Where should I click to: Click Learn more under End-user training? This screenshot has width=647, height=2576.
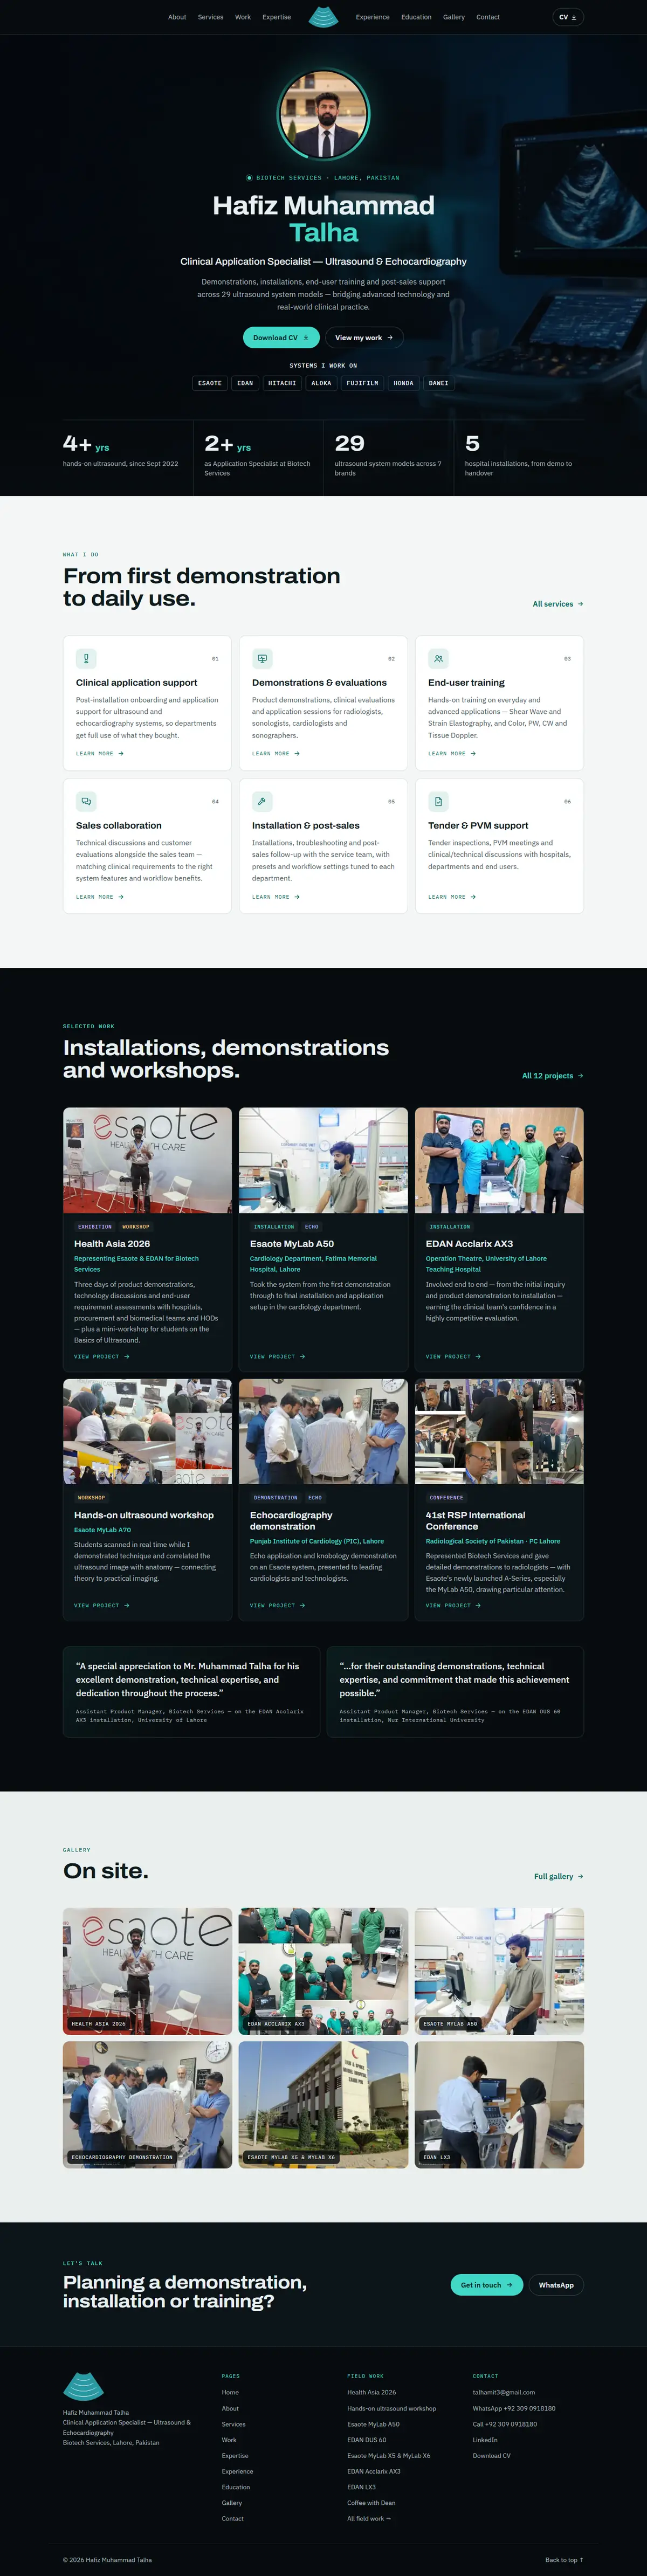[452, 753]
